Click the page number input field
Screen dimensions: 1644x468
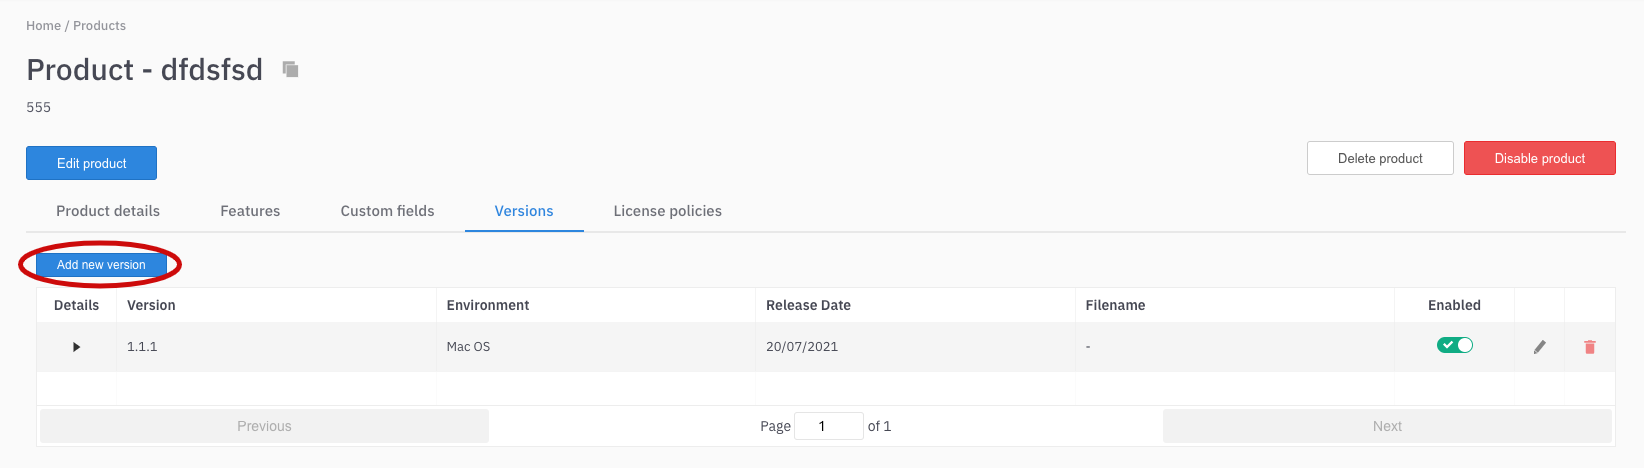(x=828, y=426)
